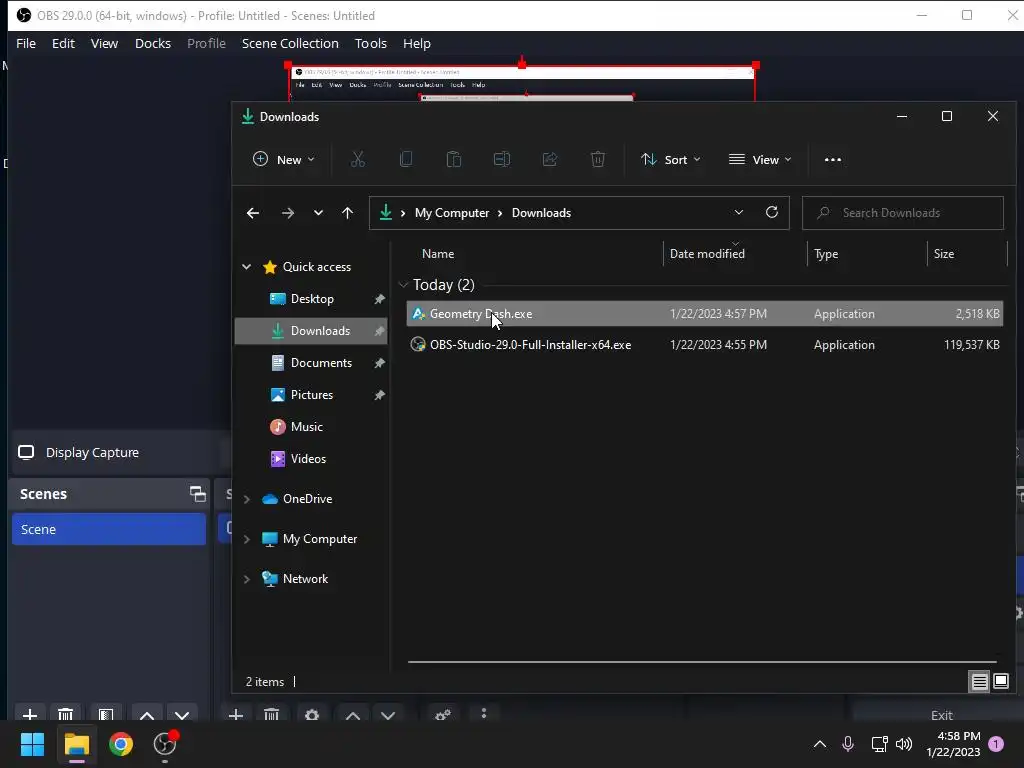Image resolution: width=1024 pixels, height=768 pixels.
Task: Open source properties gear in OBS Sources panel
Action: point(312,715)
